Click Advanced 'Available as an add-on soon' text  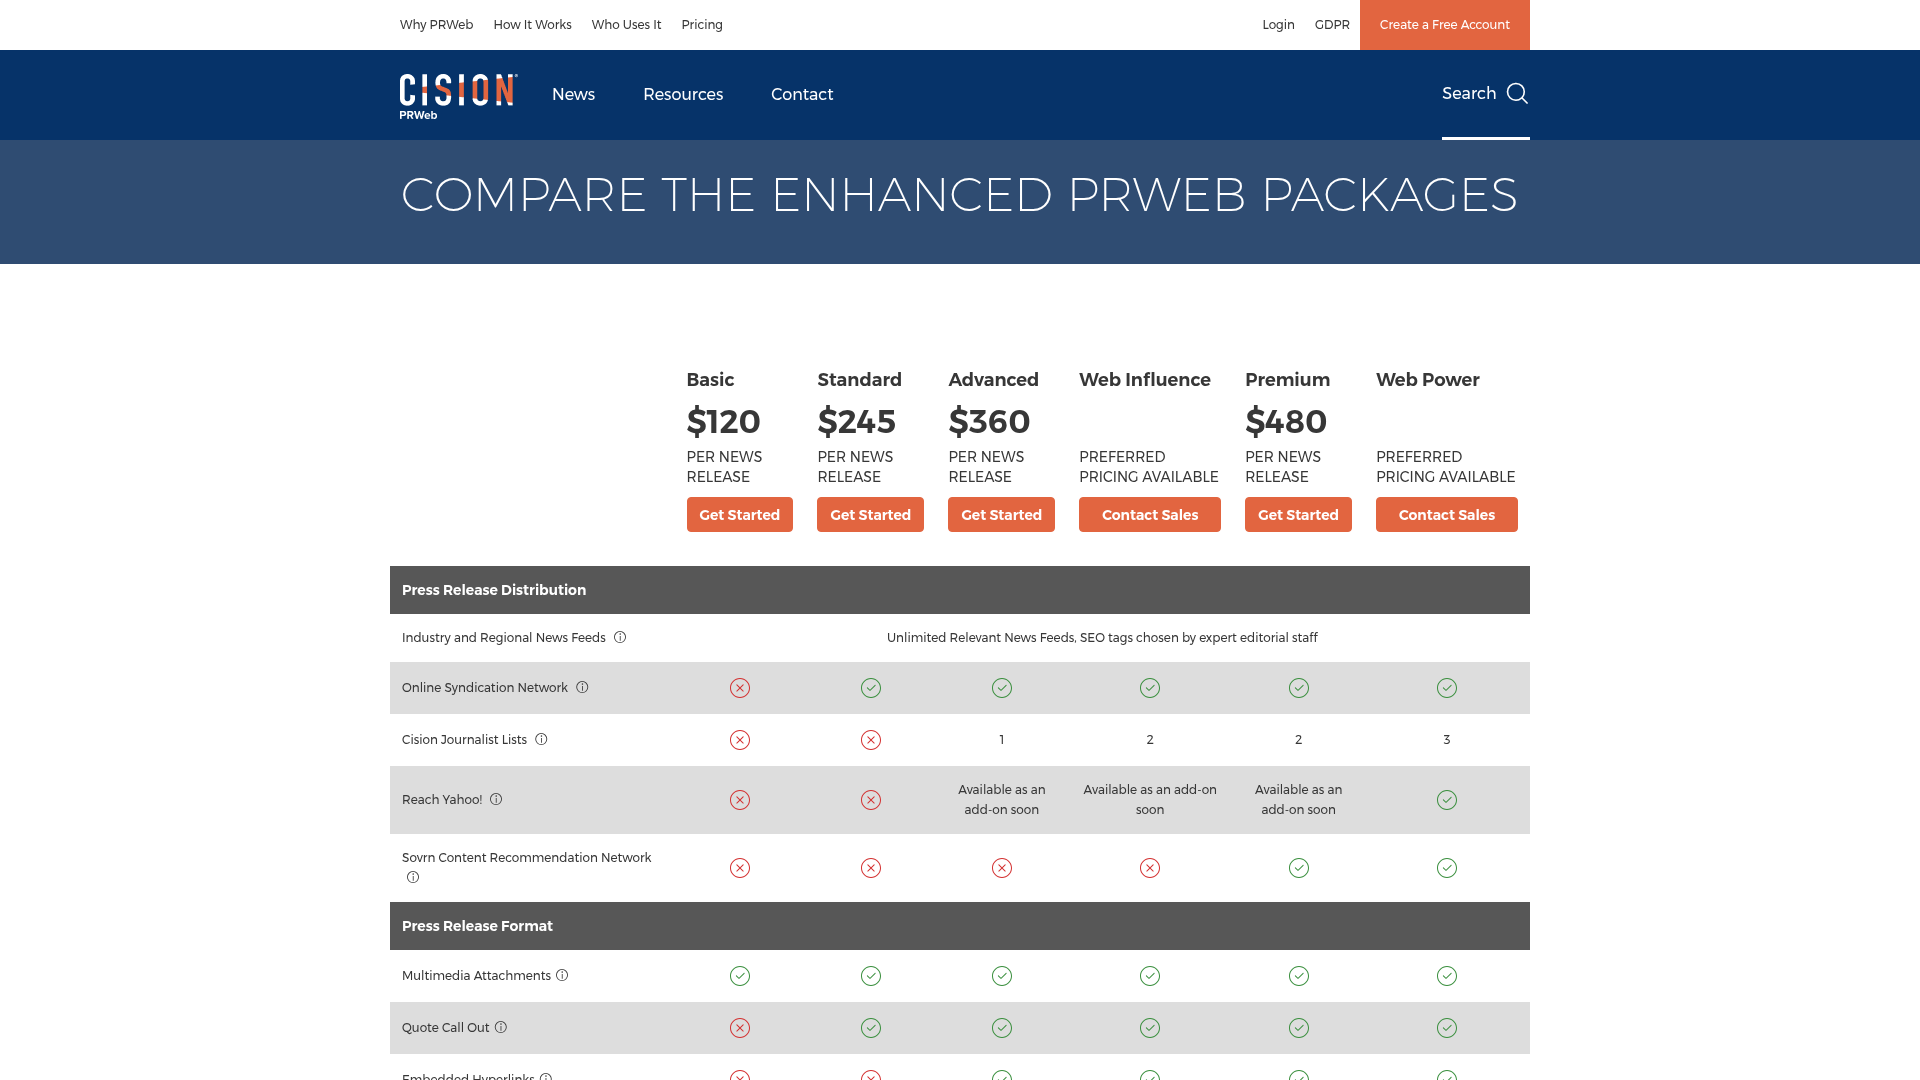1002,800
